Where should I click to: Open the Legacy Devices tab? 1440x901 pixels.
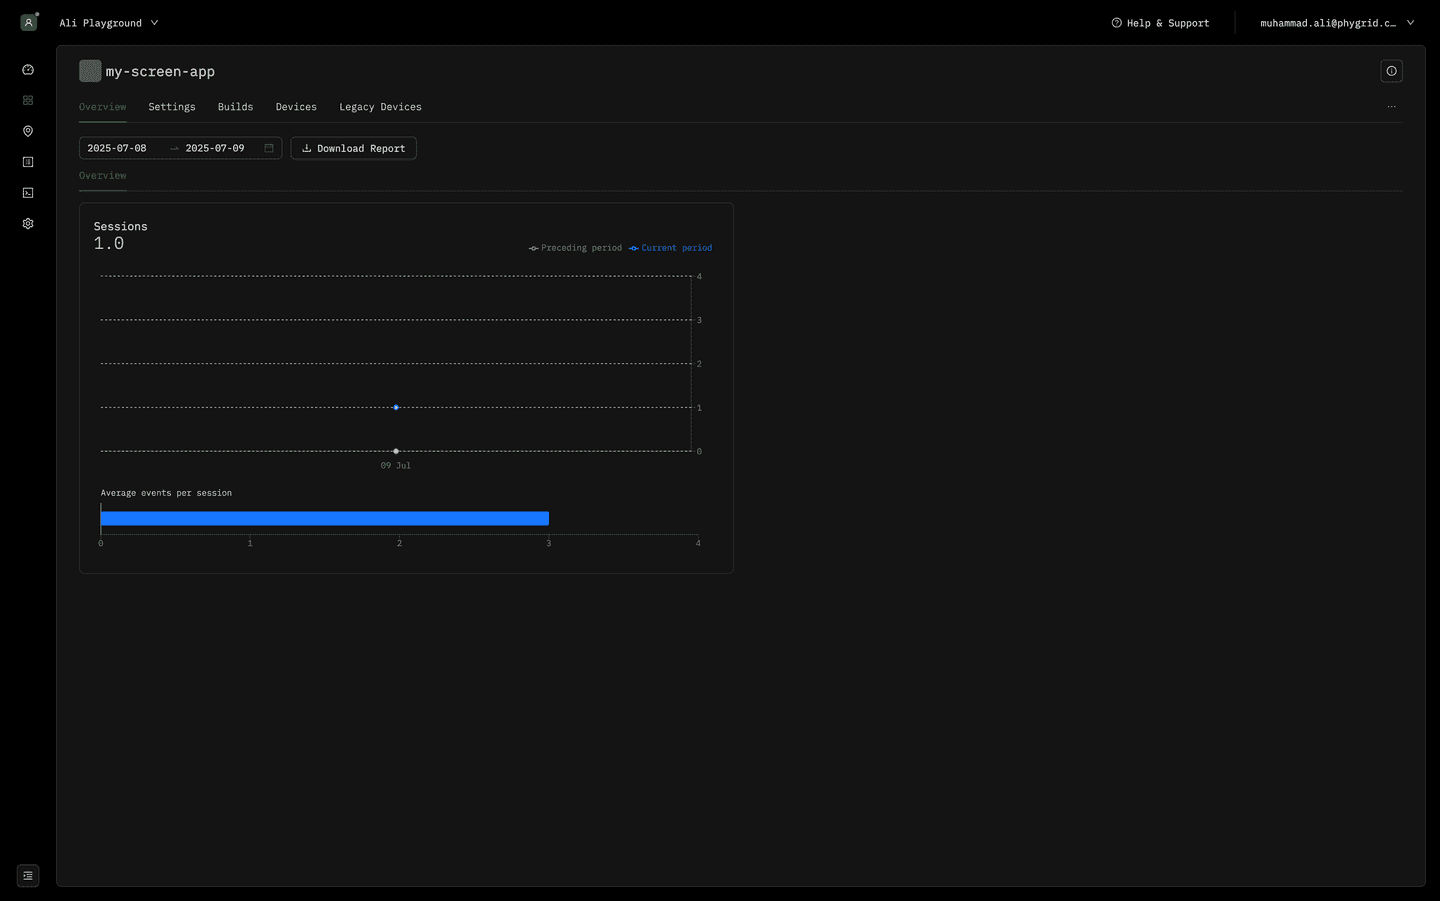coord(380,106)
